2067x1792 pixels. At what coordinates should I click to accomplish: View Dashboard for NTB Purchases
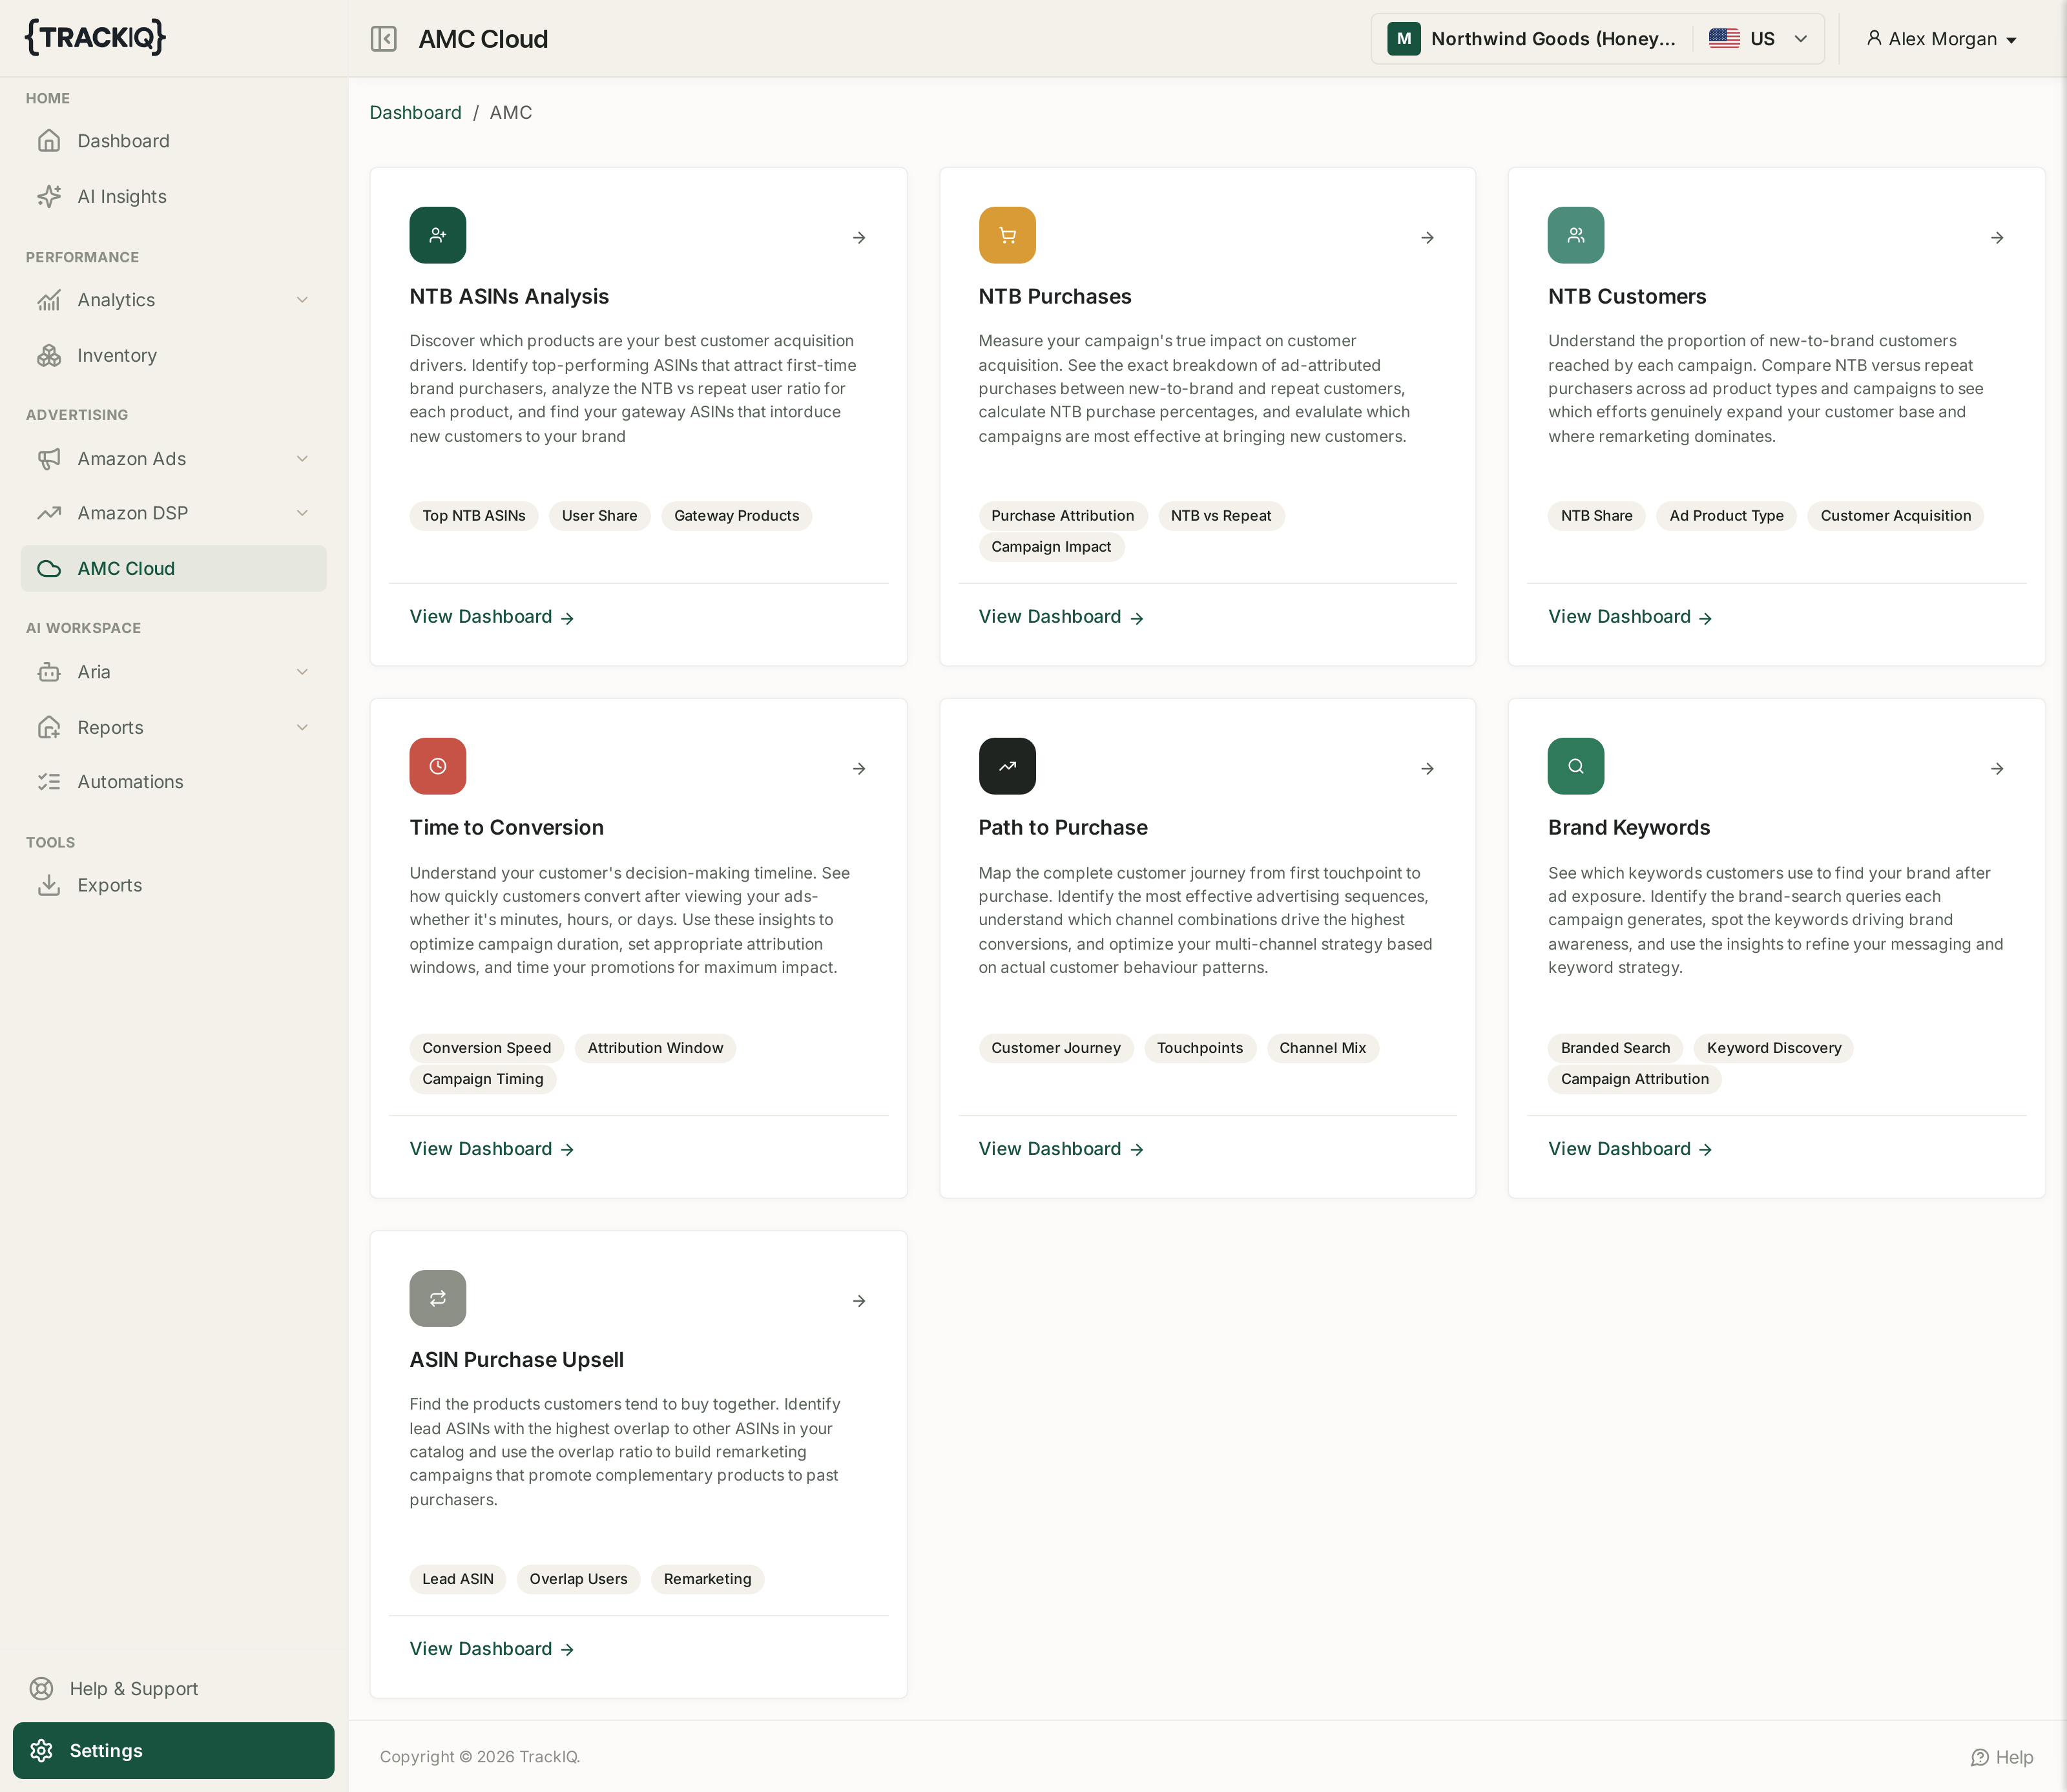pyautogui.click(x=1061, y=617)
